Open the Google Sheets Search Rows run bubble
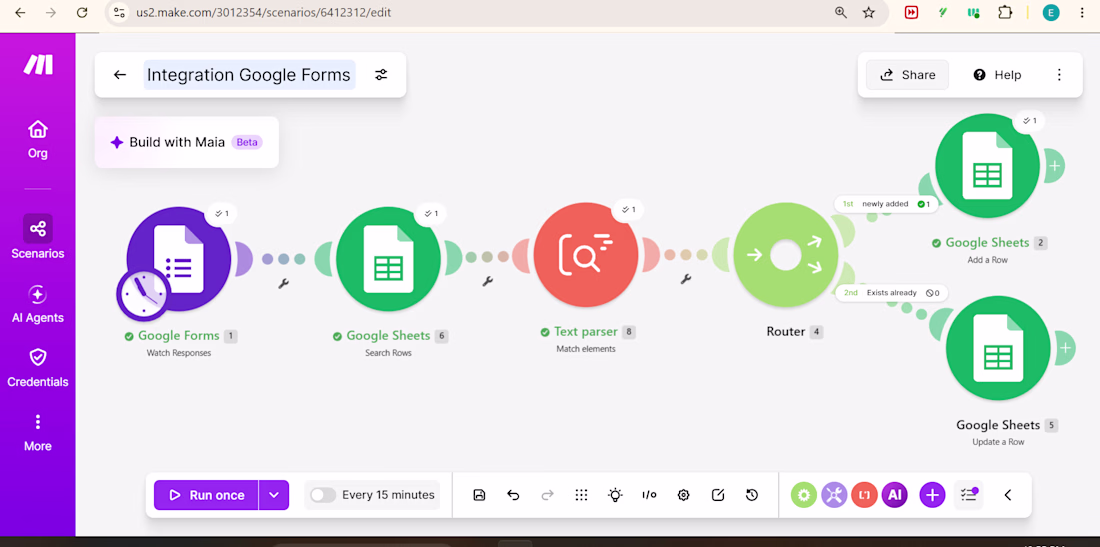The height and width of the screenshot is (547, 1100). pyautogui.click(x=431, y=213)
